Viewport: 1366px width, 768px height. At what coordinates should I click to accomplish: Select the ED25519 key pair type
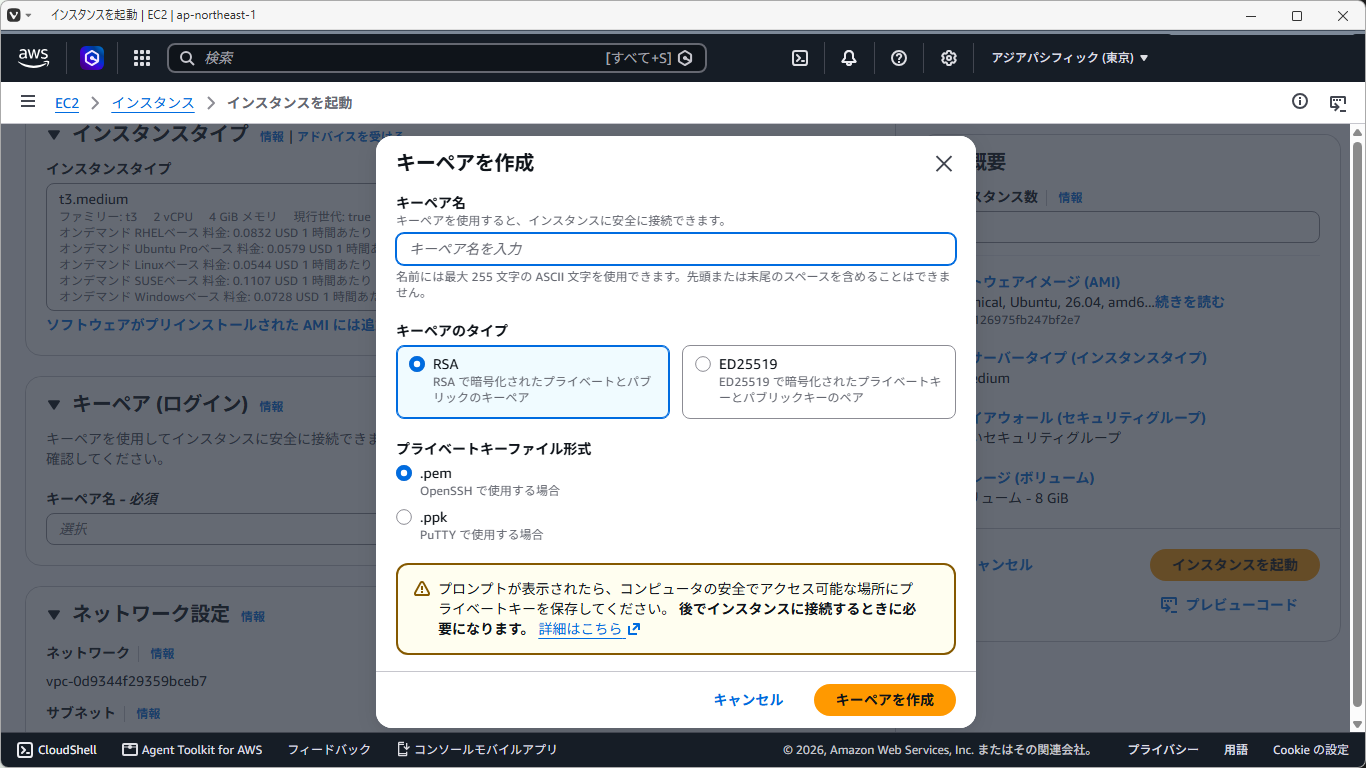coord(818,381)
